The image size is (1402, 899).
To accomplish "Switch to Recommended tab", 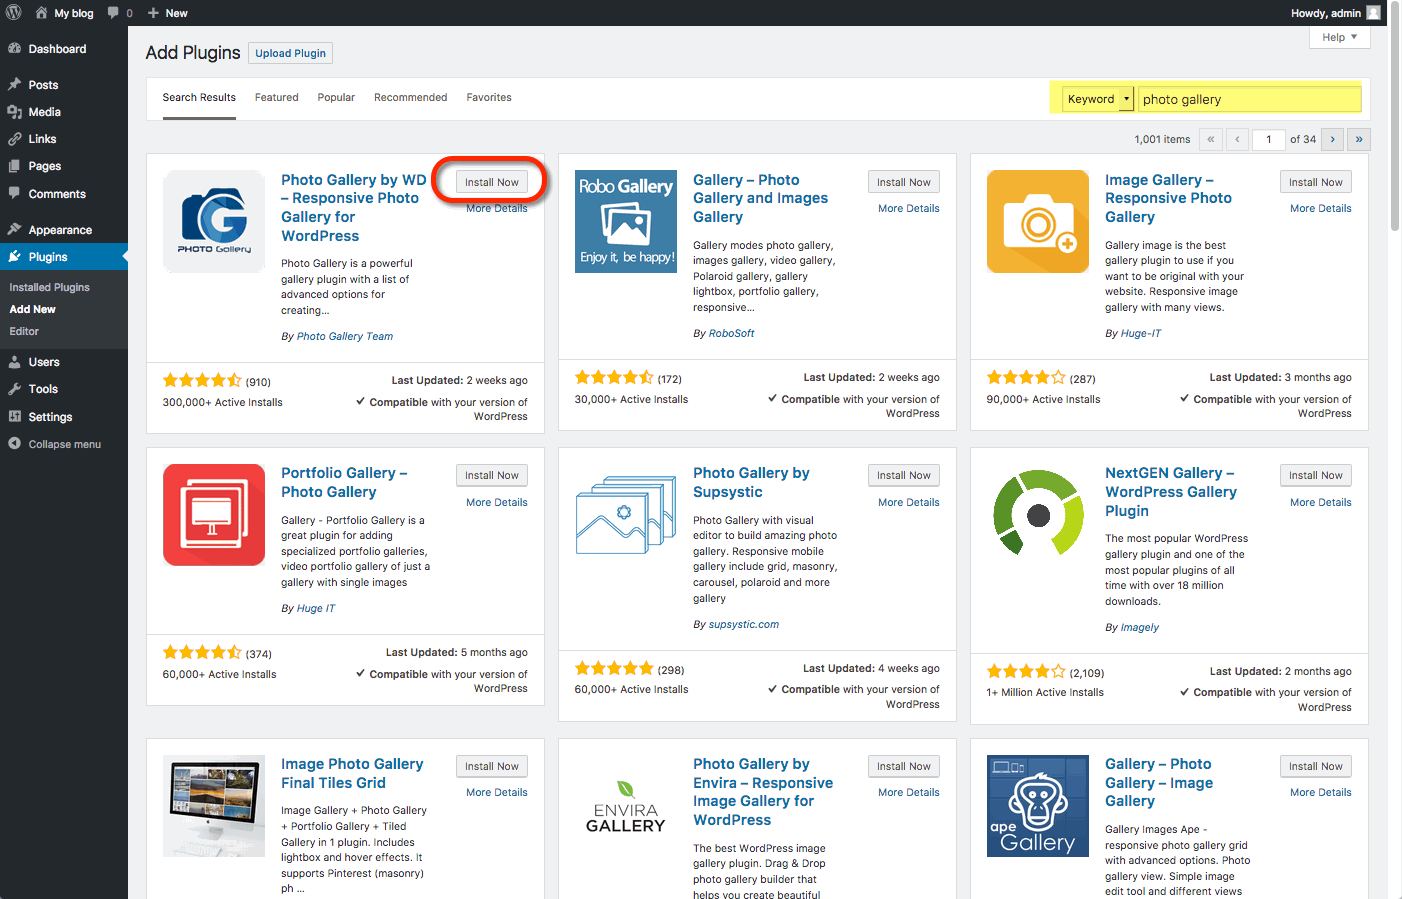I will click(x=410, y=97).
